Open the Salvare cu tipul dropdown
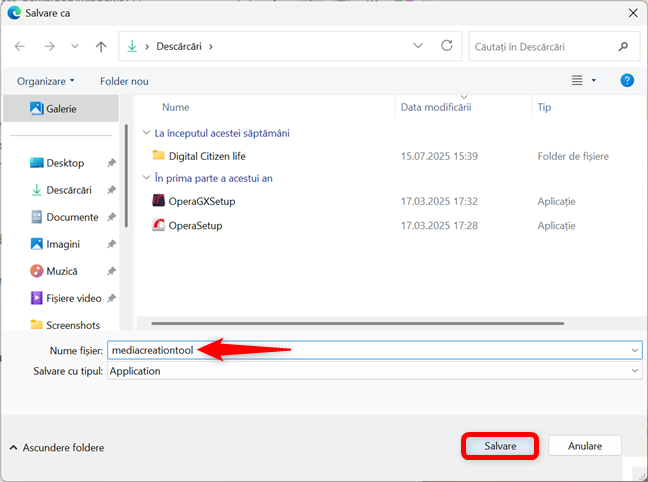 click(374, 370)
